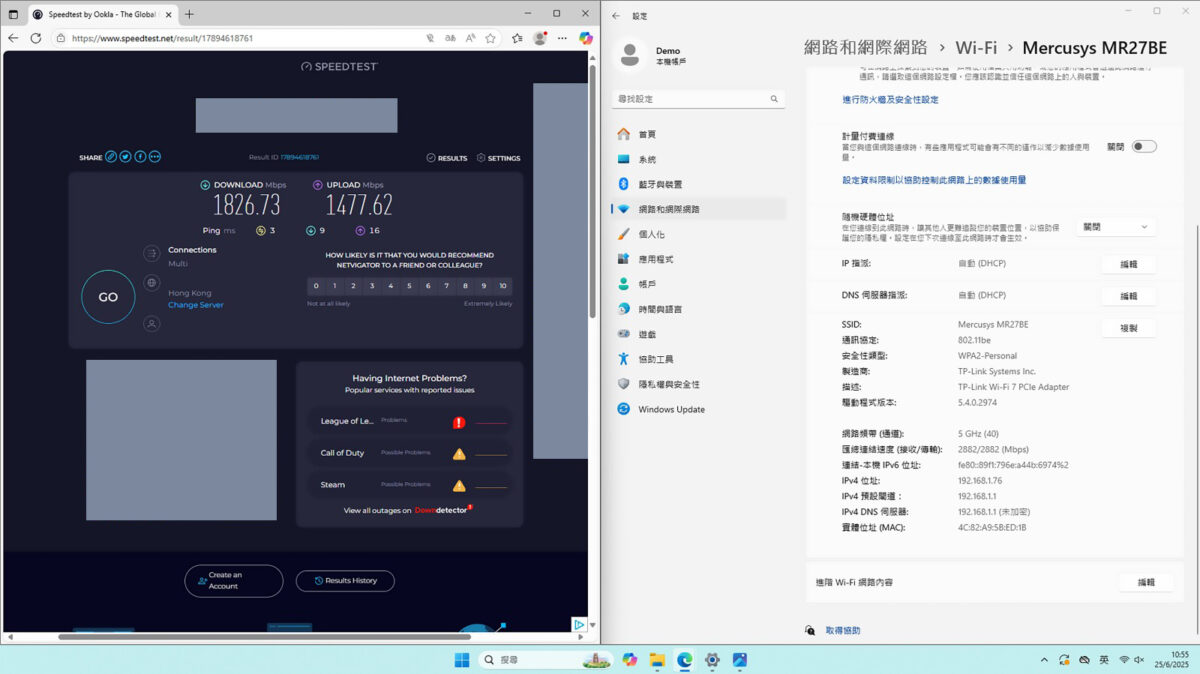The height and width of the screenshot is (674, 1200).
Task: Click the globe server icon in Speedtest
Action: pyautogui.click(x=152, y=283)
